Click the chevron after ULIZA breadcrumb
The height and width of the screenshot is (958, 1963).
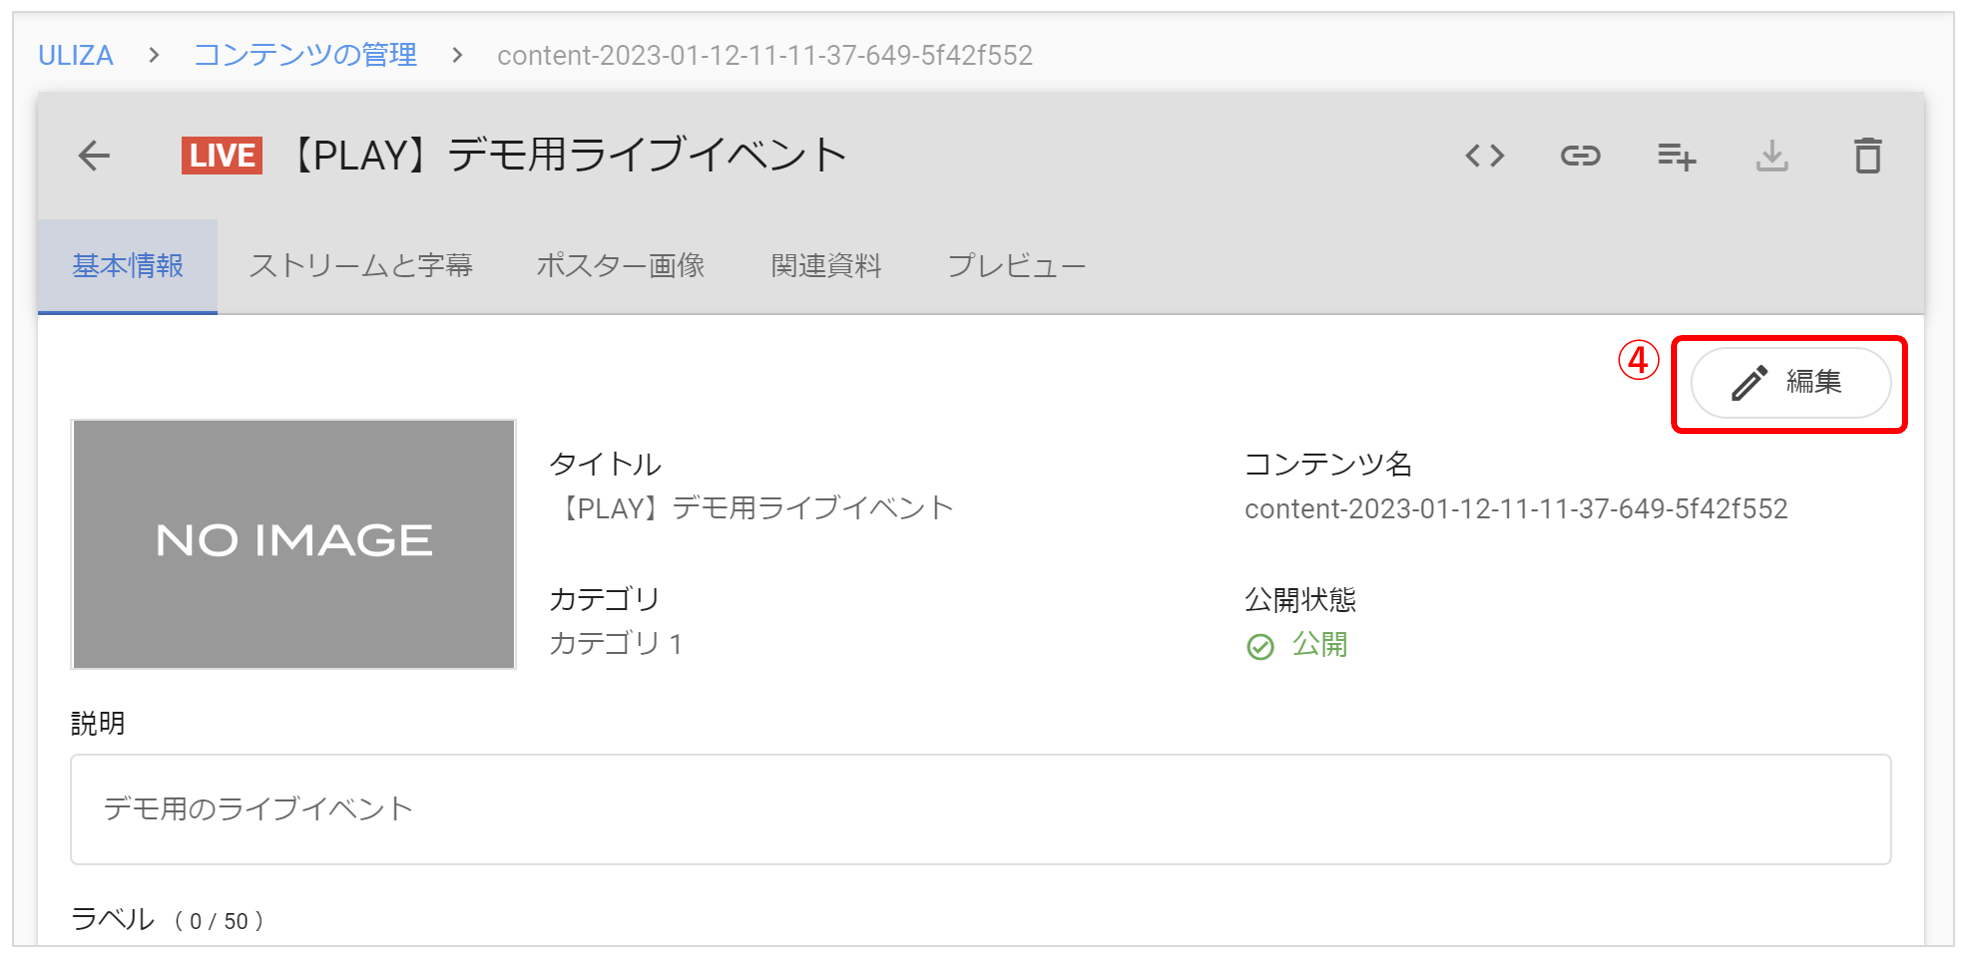[x=152, y=55]
